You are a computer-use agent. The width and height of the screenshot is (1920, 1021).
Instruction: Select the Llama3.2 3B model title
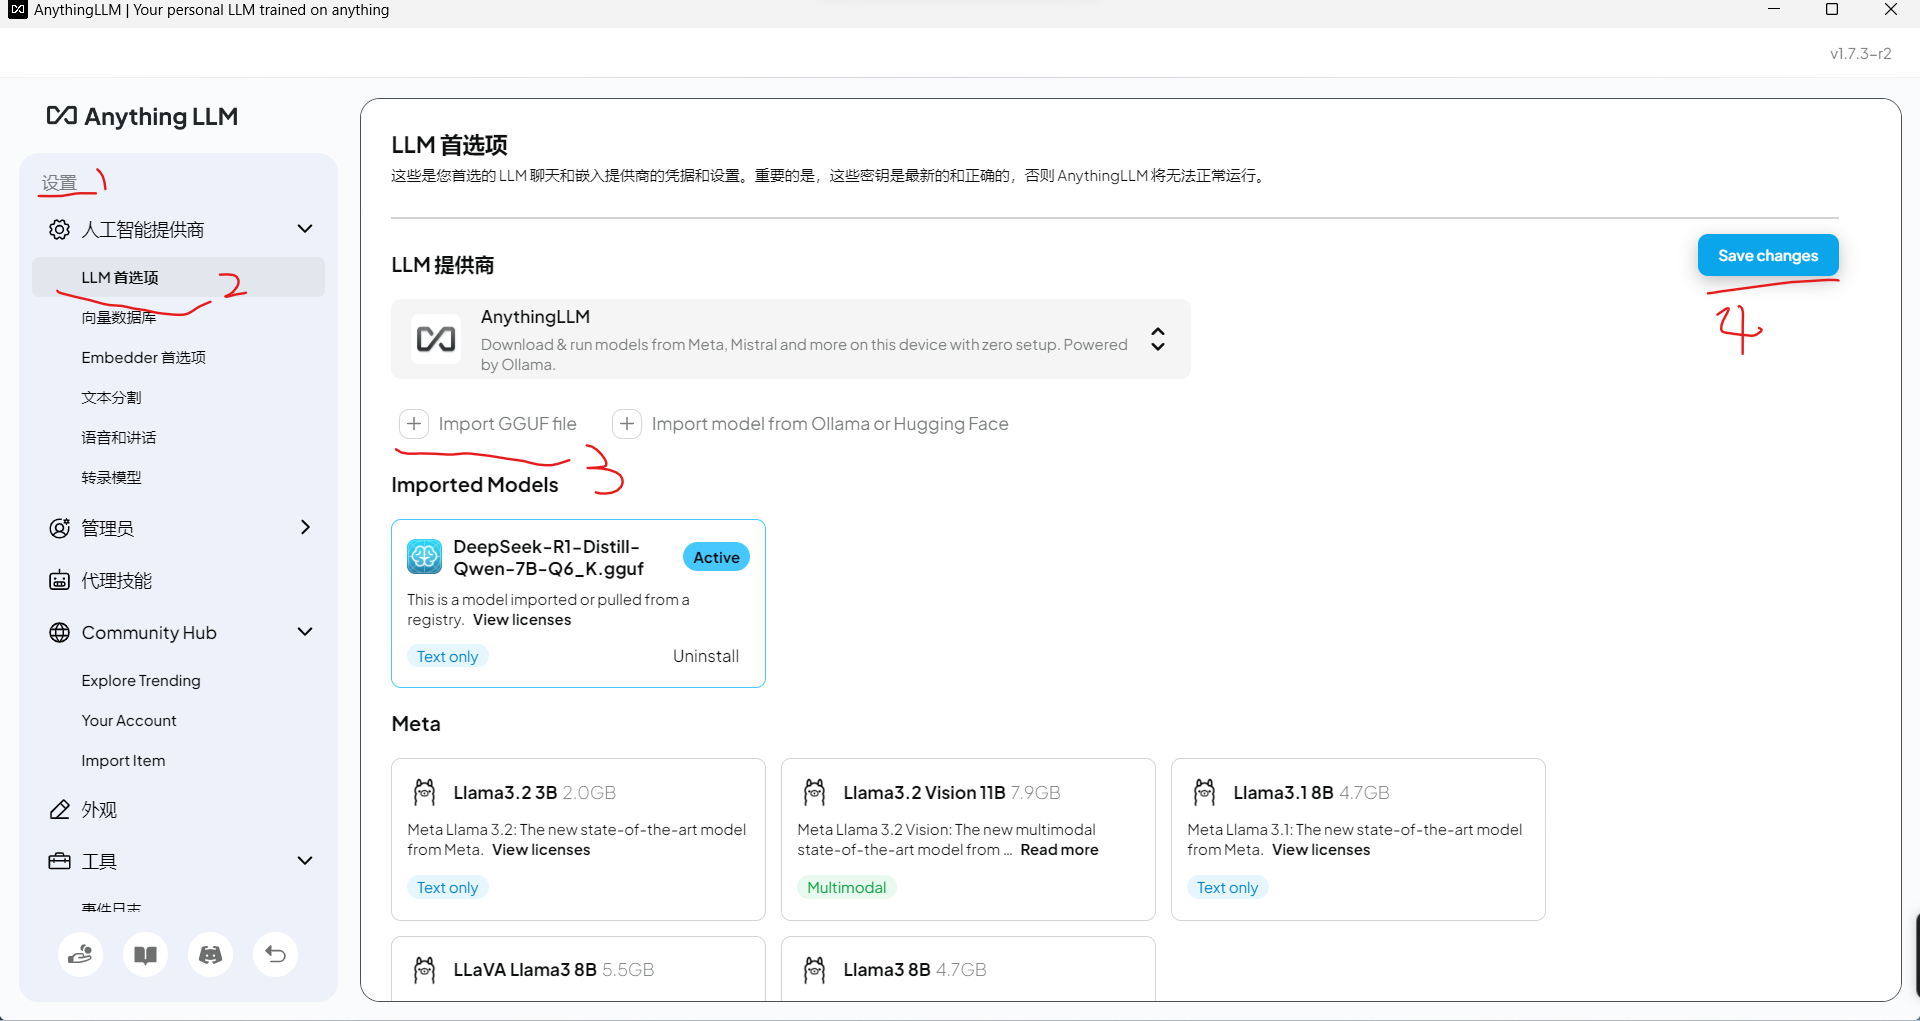point(505,793)
